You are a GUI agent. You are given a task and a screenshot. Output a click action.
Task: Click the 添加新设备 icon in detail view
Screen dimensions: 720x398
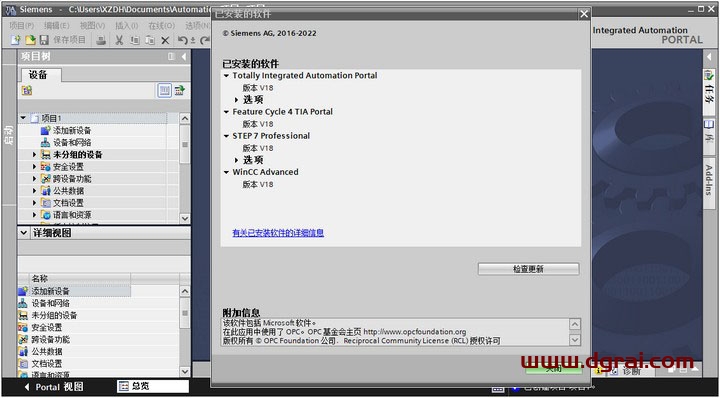tap(23, 291)
